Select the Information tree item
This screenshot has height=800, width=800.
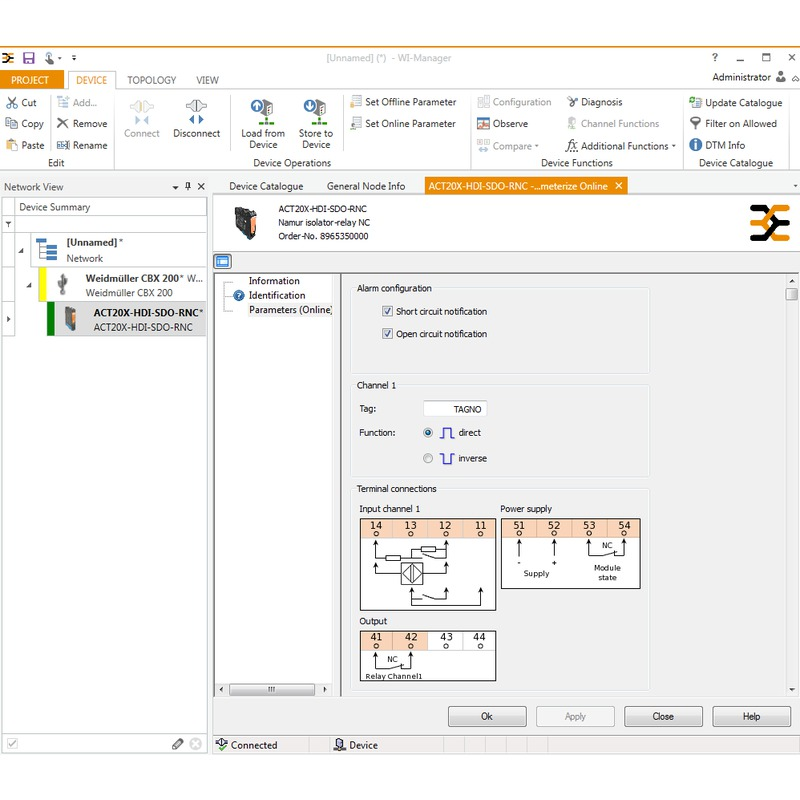click(x=274, y=281)
